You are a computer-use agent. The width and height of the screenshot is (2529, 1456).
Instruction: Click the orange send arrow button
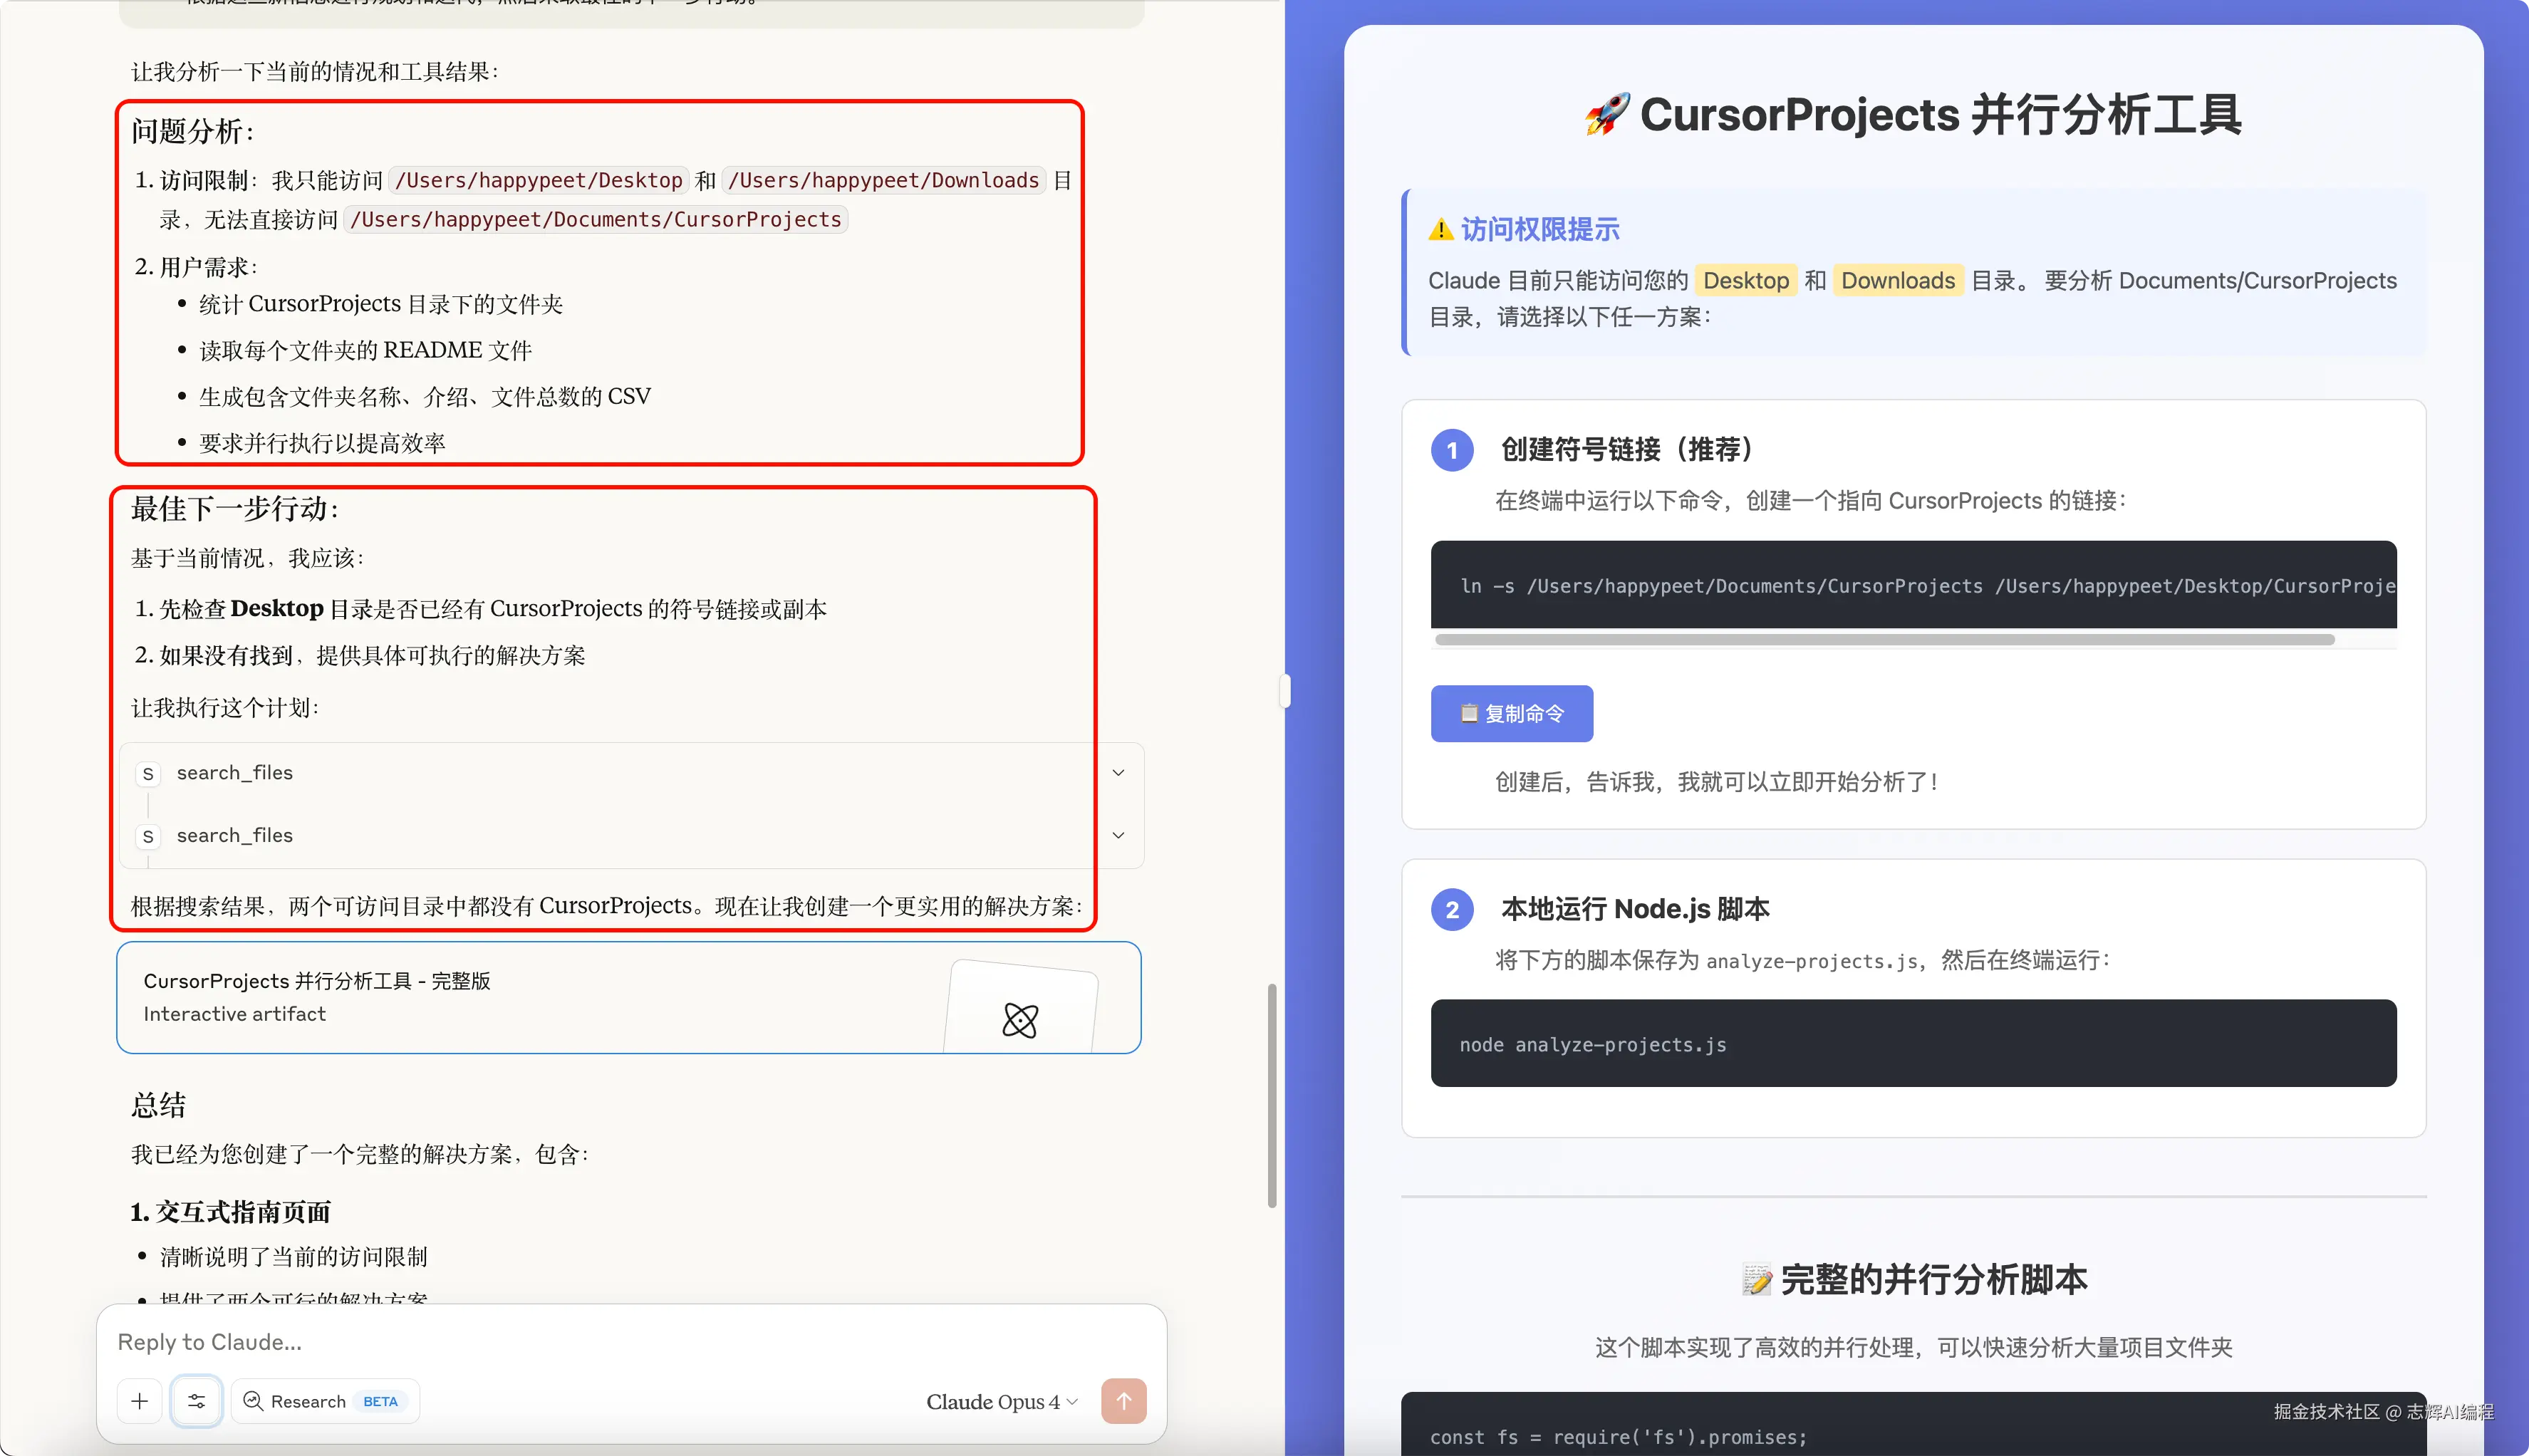(x=1123, y=1401)
